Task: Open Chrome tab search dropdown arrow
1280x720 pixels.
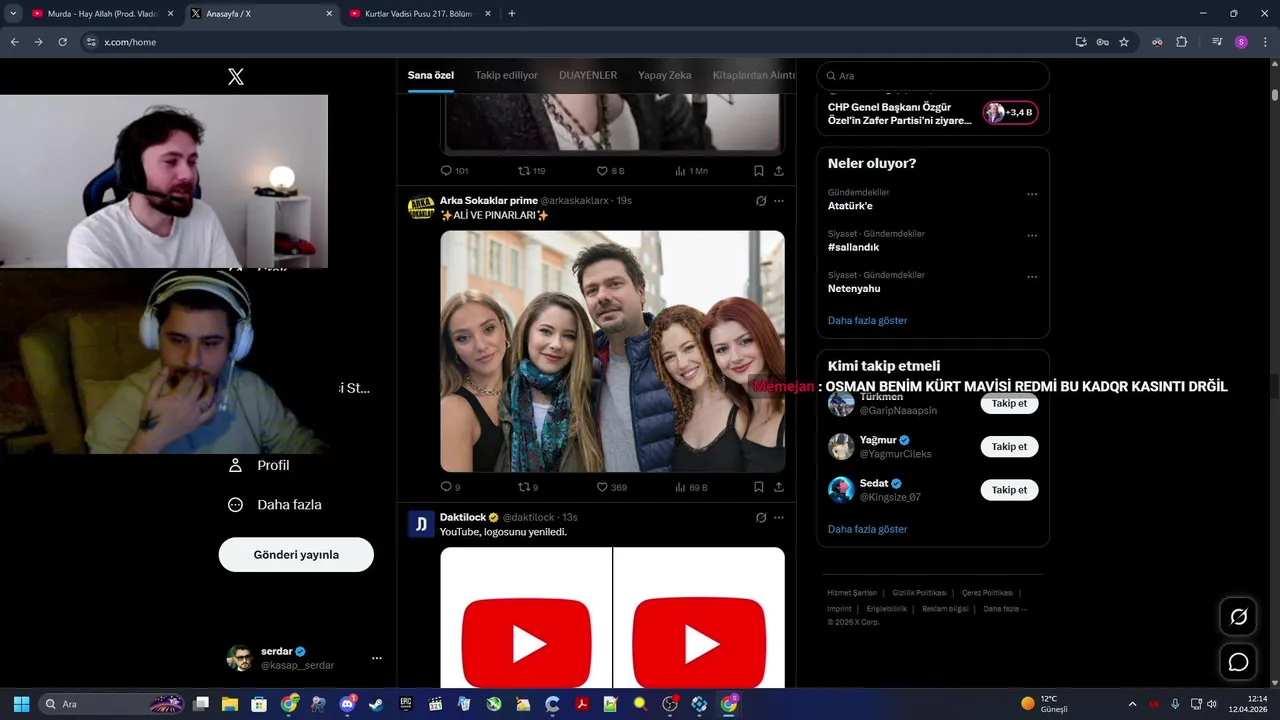Action: point(13,13)
